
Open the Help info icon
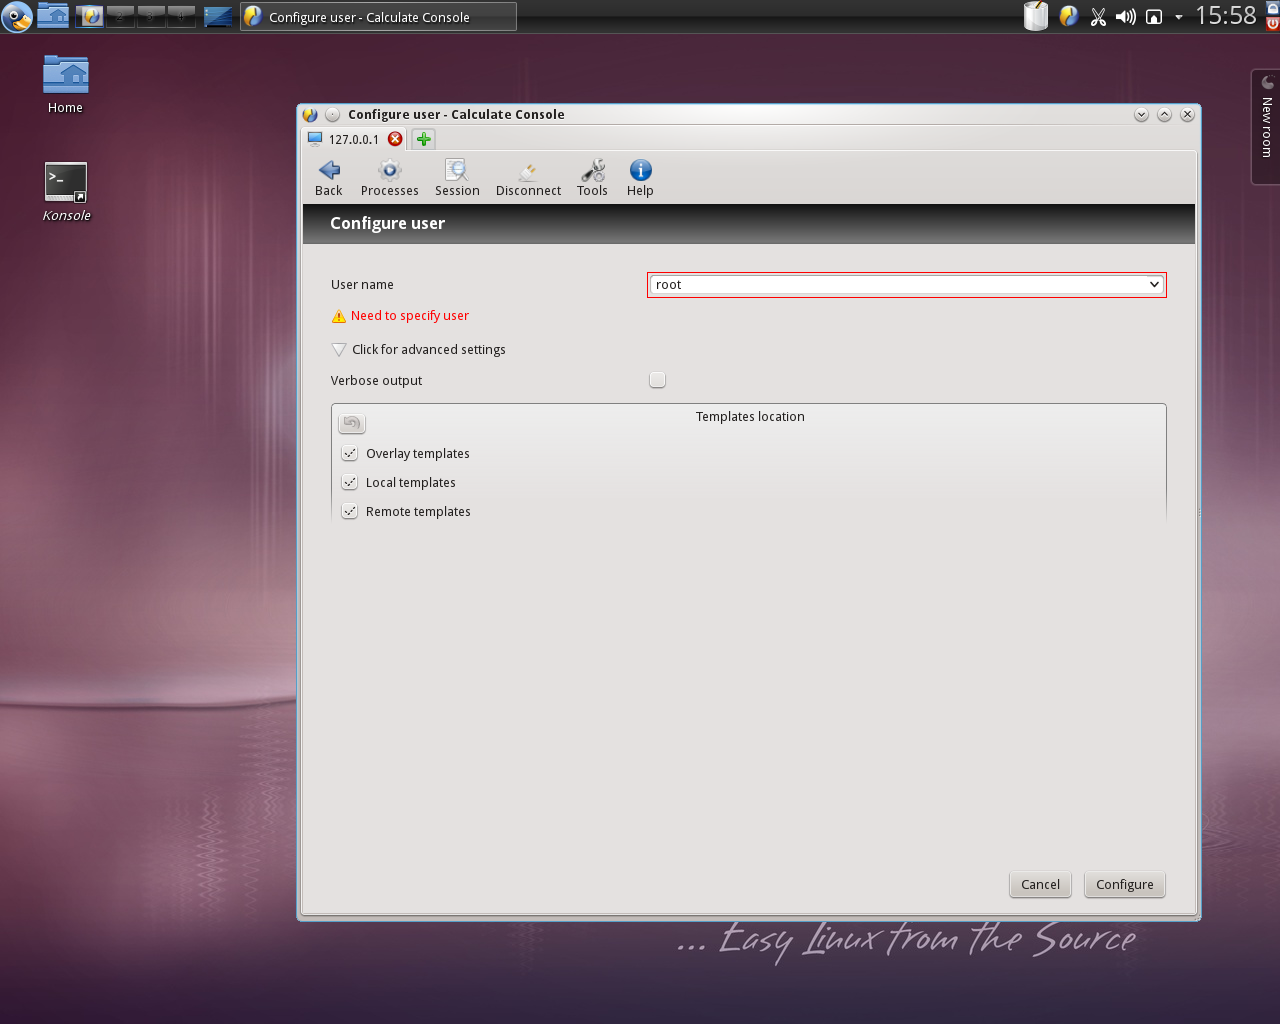click(x=640, y=178)
